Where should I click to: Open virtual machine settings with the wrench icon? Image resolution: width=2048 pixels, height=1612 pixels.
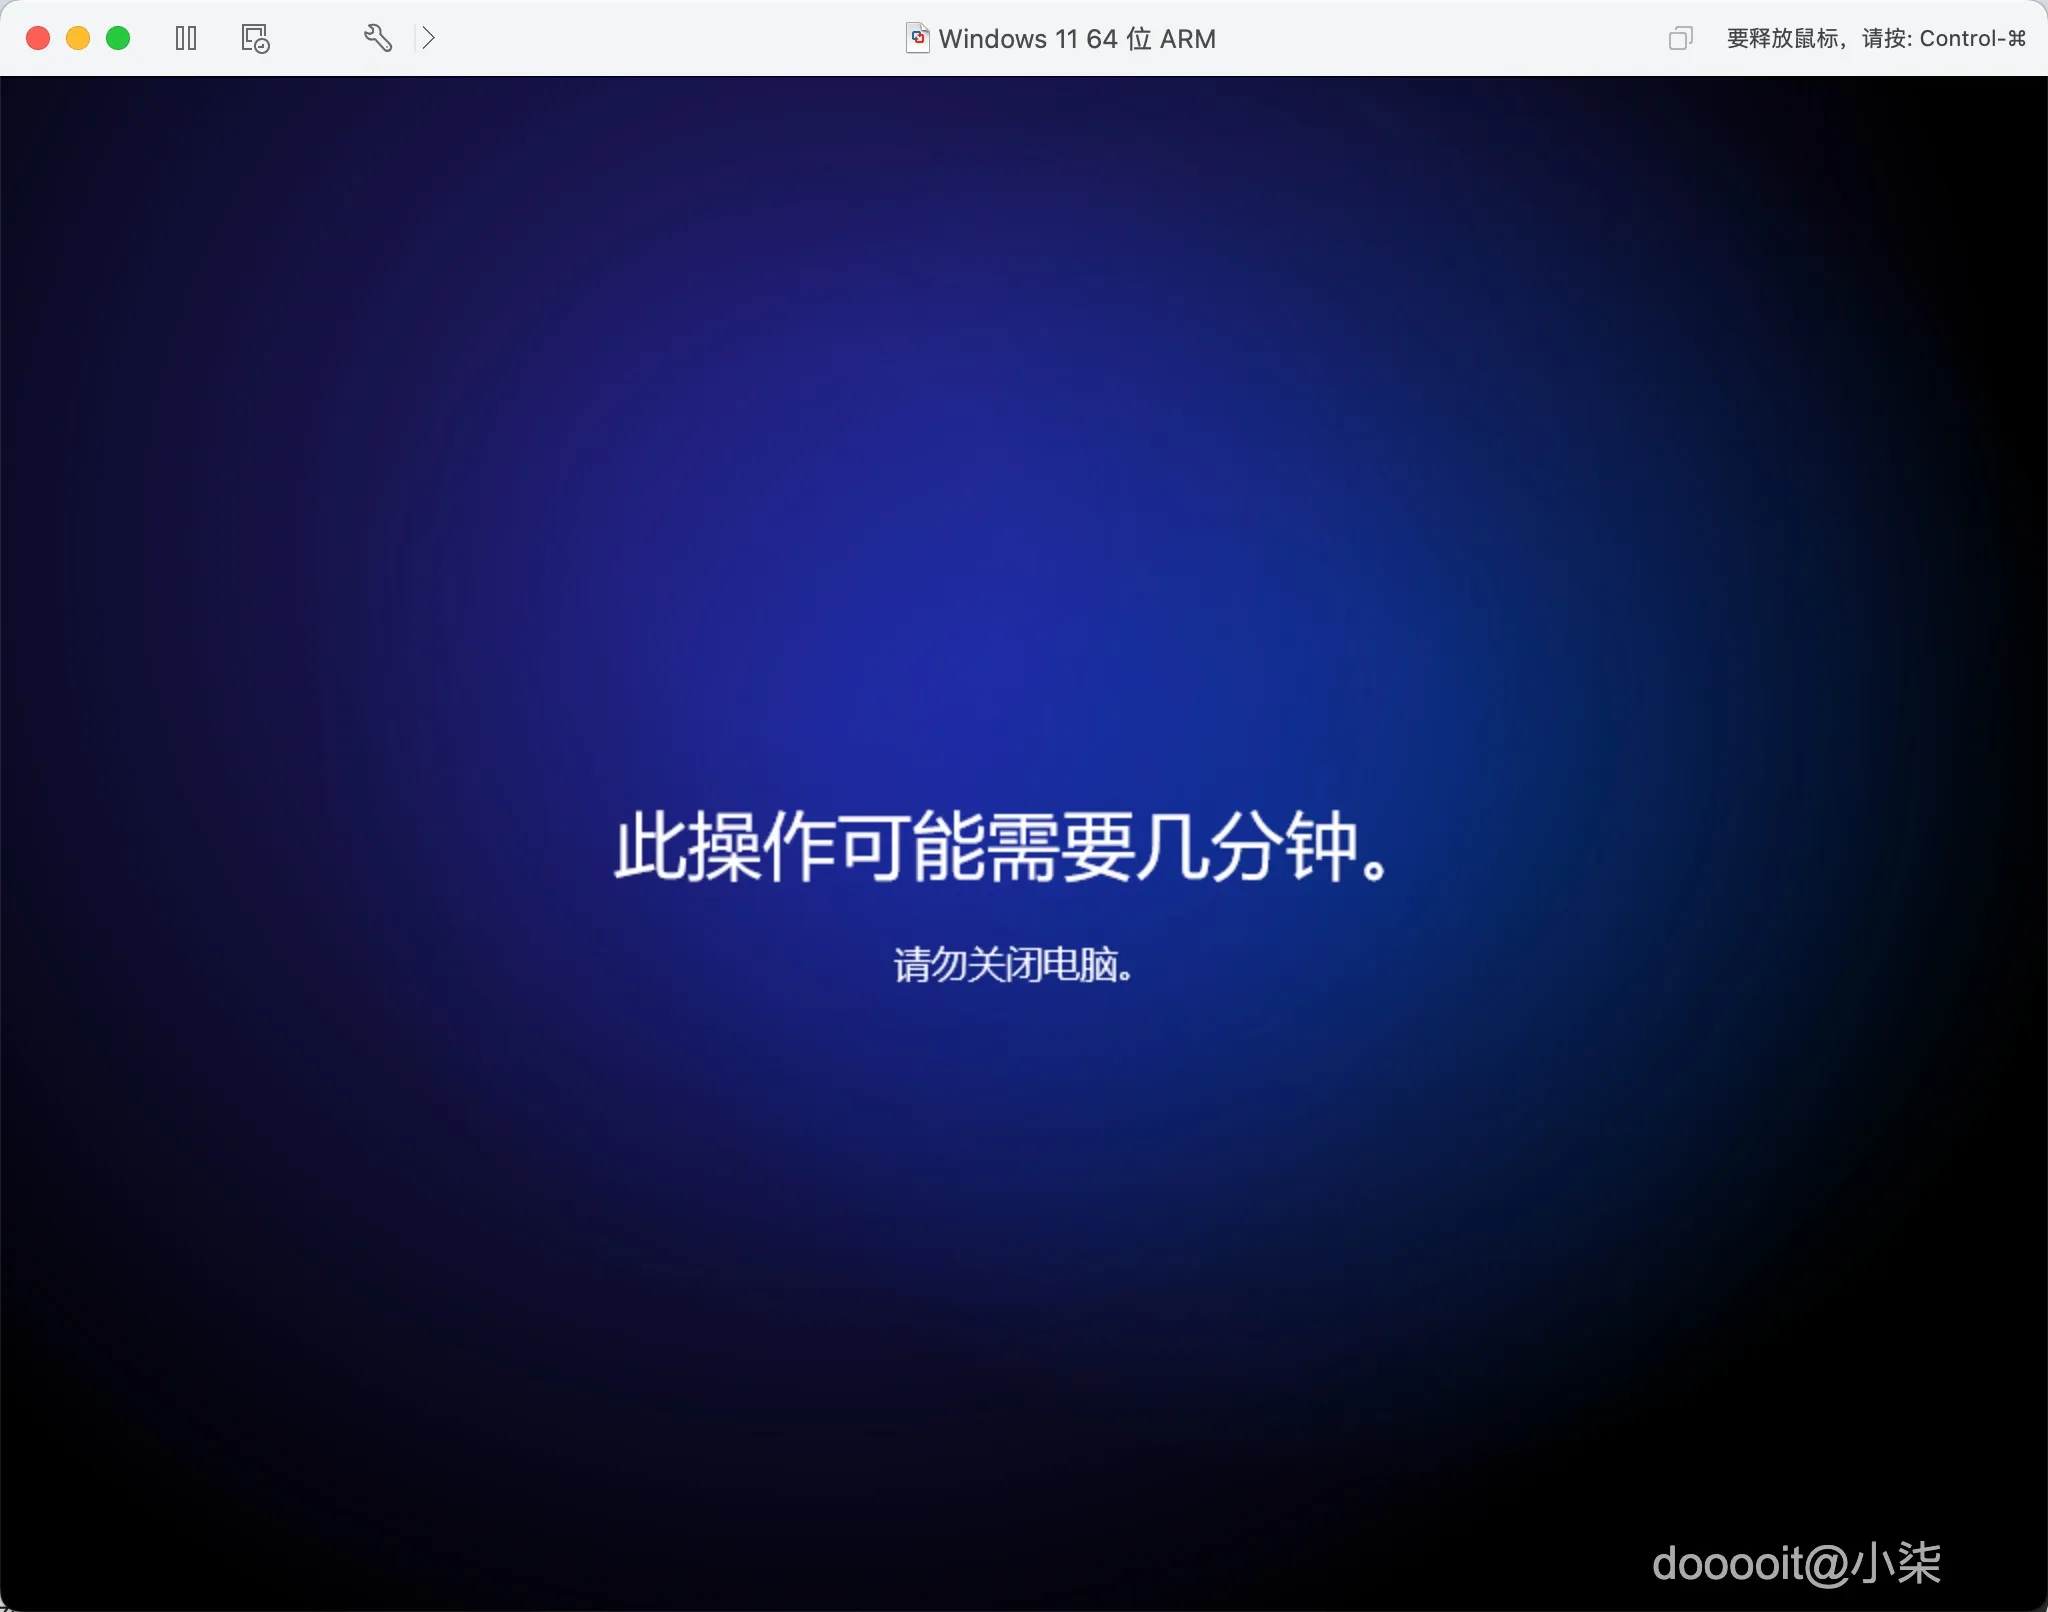(377, 38)
